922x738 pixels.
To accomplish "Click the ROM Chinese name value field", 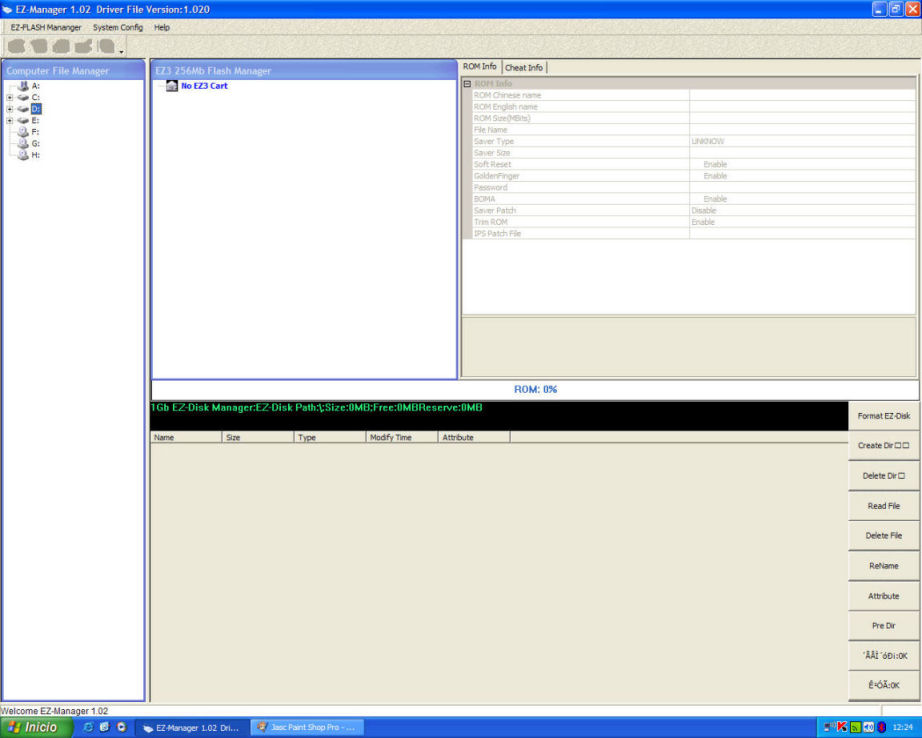I will (803, 95).
